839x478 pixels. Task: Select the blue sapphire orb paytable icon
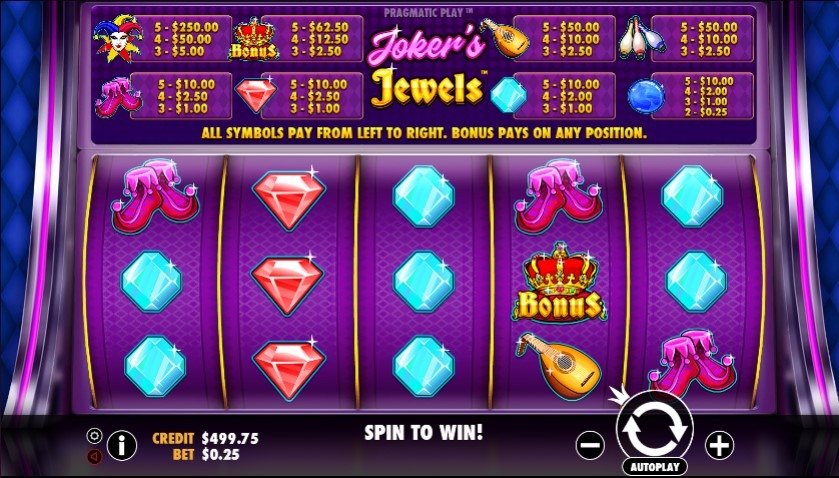point(646,96)
